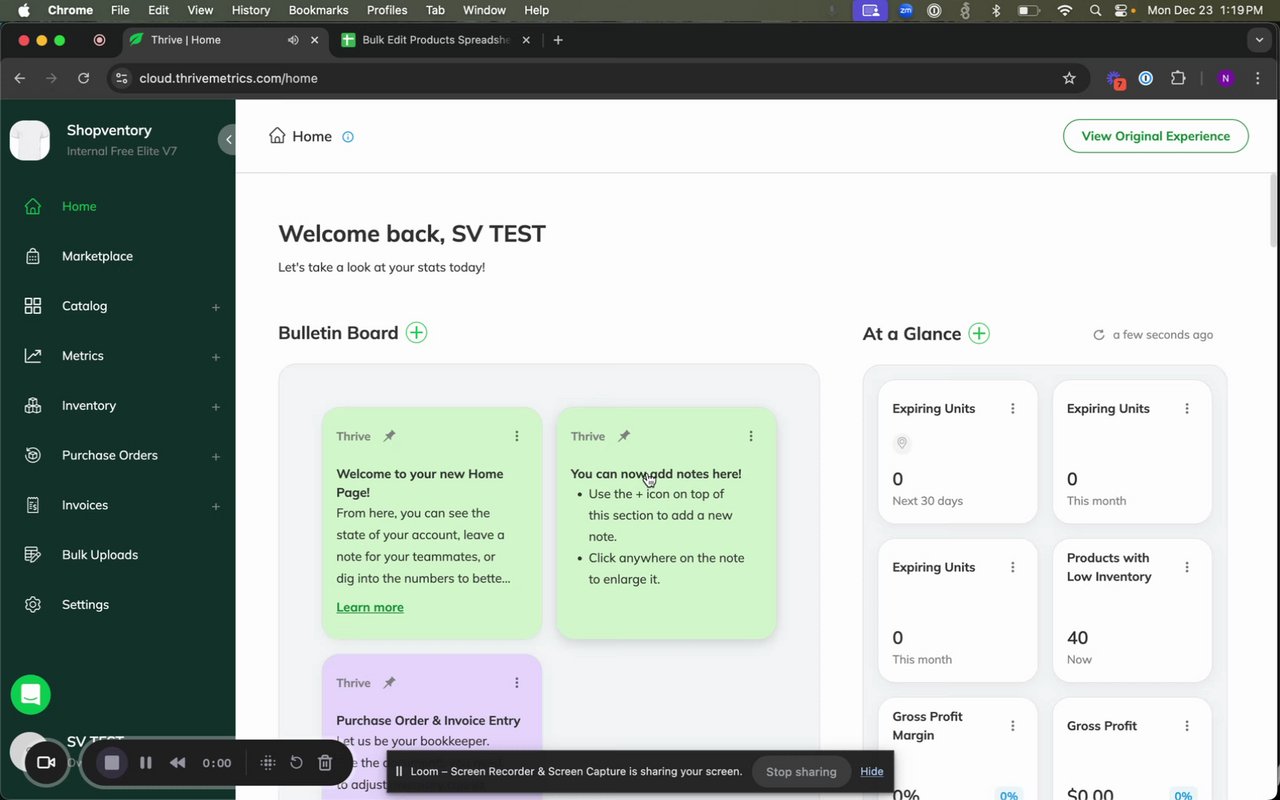Open the Bookmarks menu in menu bar

(318, 10)
